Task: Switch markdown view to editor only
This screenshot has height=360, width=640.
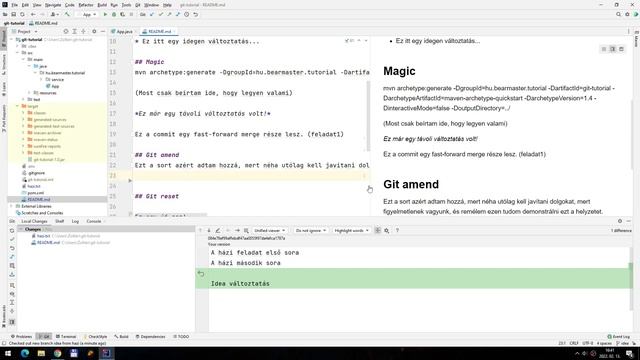Action: click(x=604, y=49)
